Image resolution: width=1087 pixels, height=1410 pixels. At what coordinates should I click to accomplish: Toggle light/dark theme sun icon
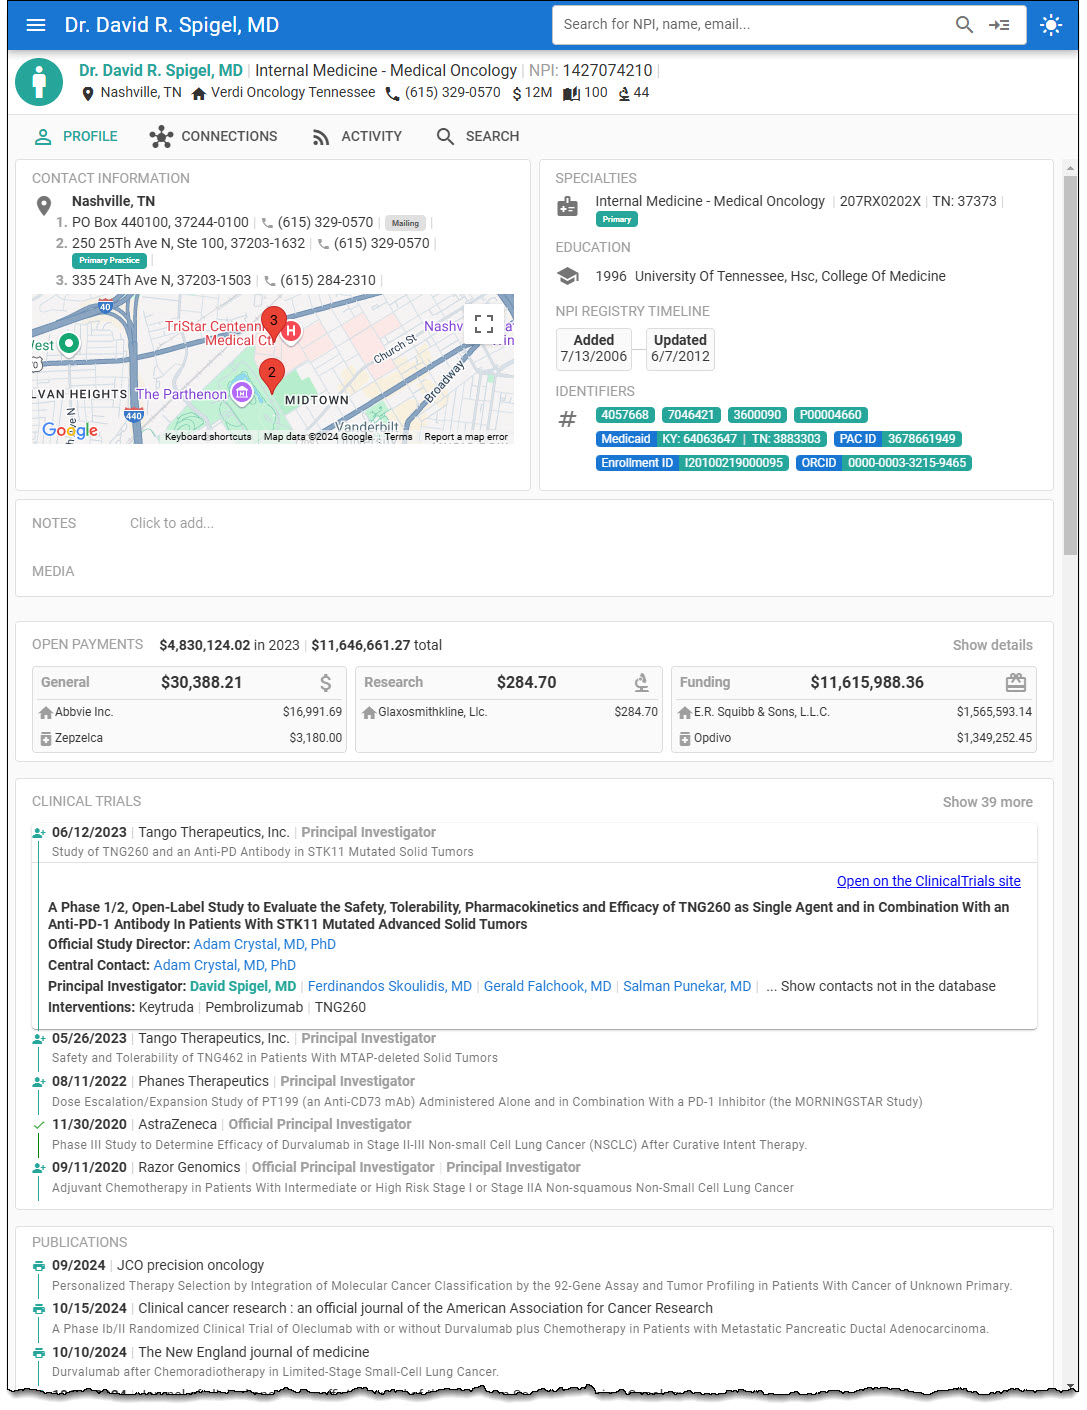point(1051,25)
